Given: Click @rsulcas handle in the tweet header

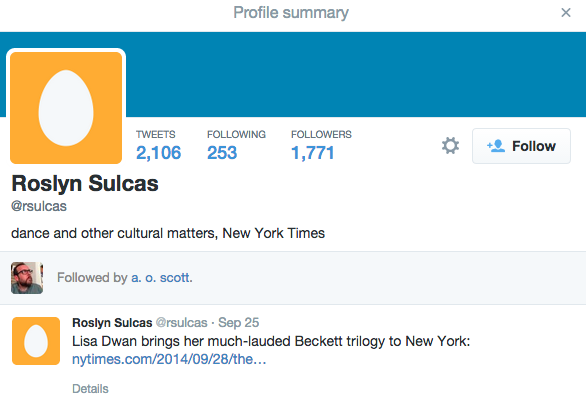Looking at the screenshot, I should pyautogui.click(x=181, y=323).
